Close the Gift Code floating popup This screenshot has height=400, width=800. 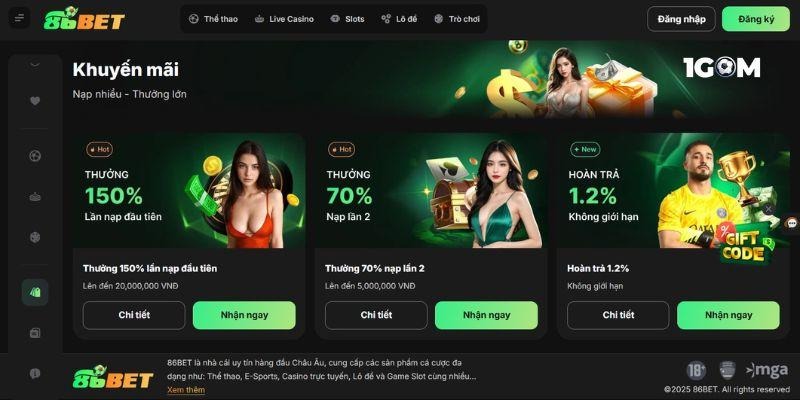pyautogui.click(x=768, y=209)
